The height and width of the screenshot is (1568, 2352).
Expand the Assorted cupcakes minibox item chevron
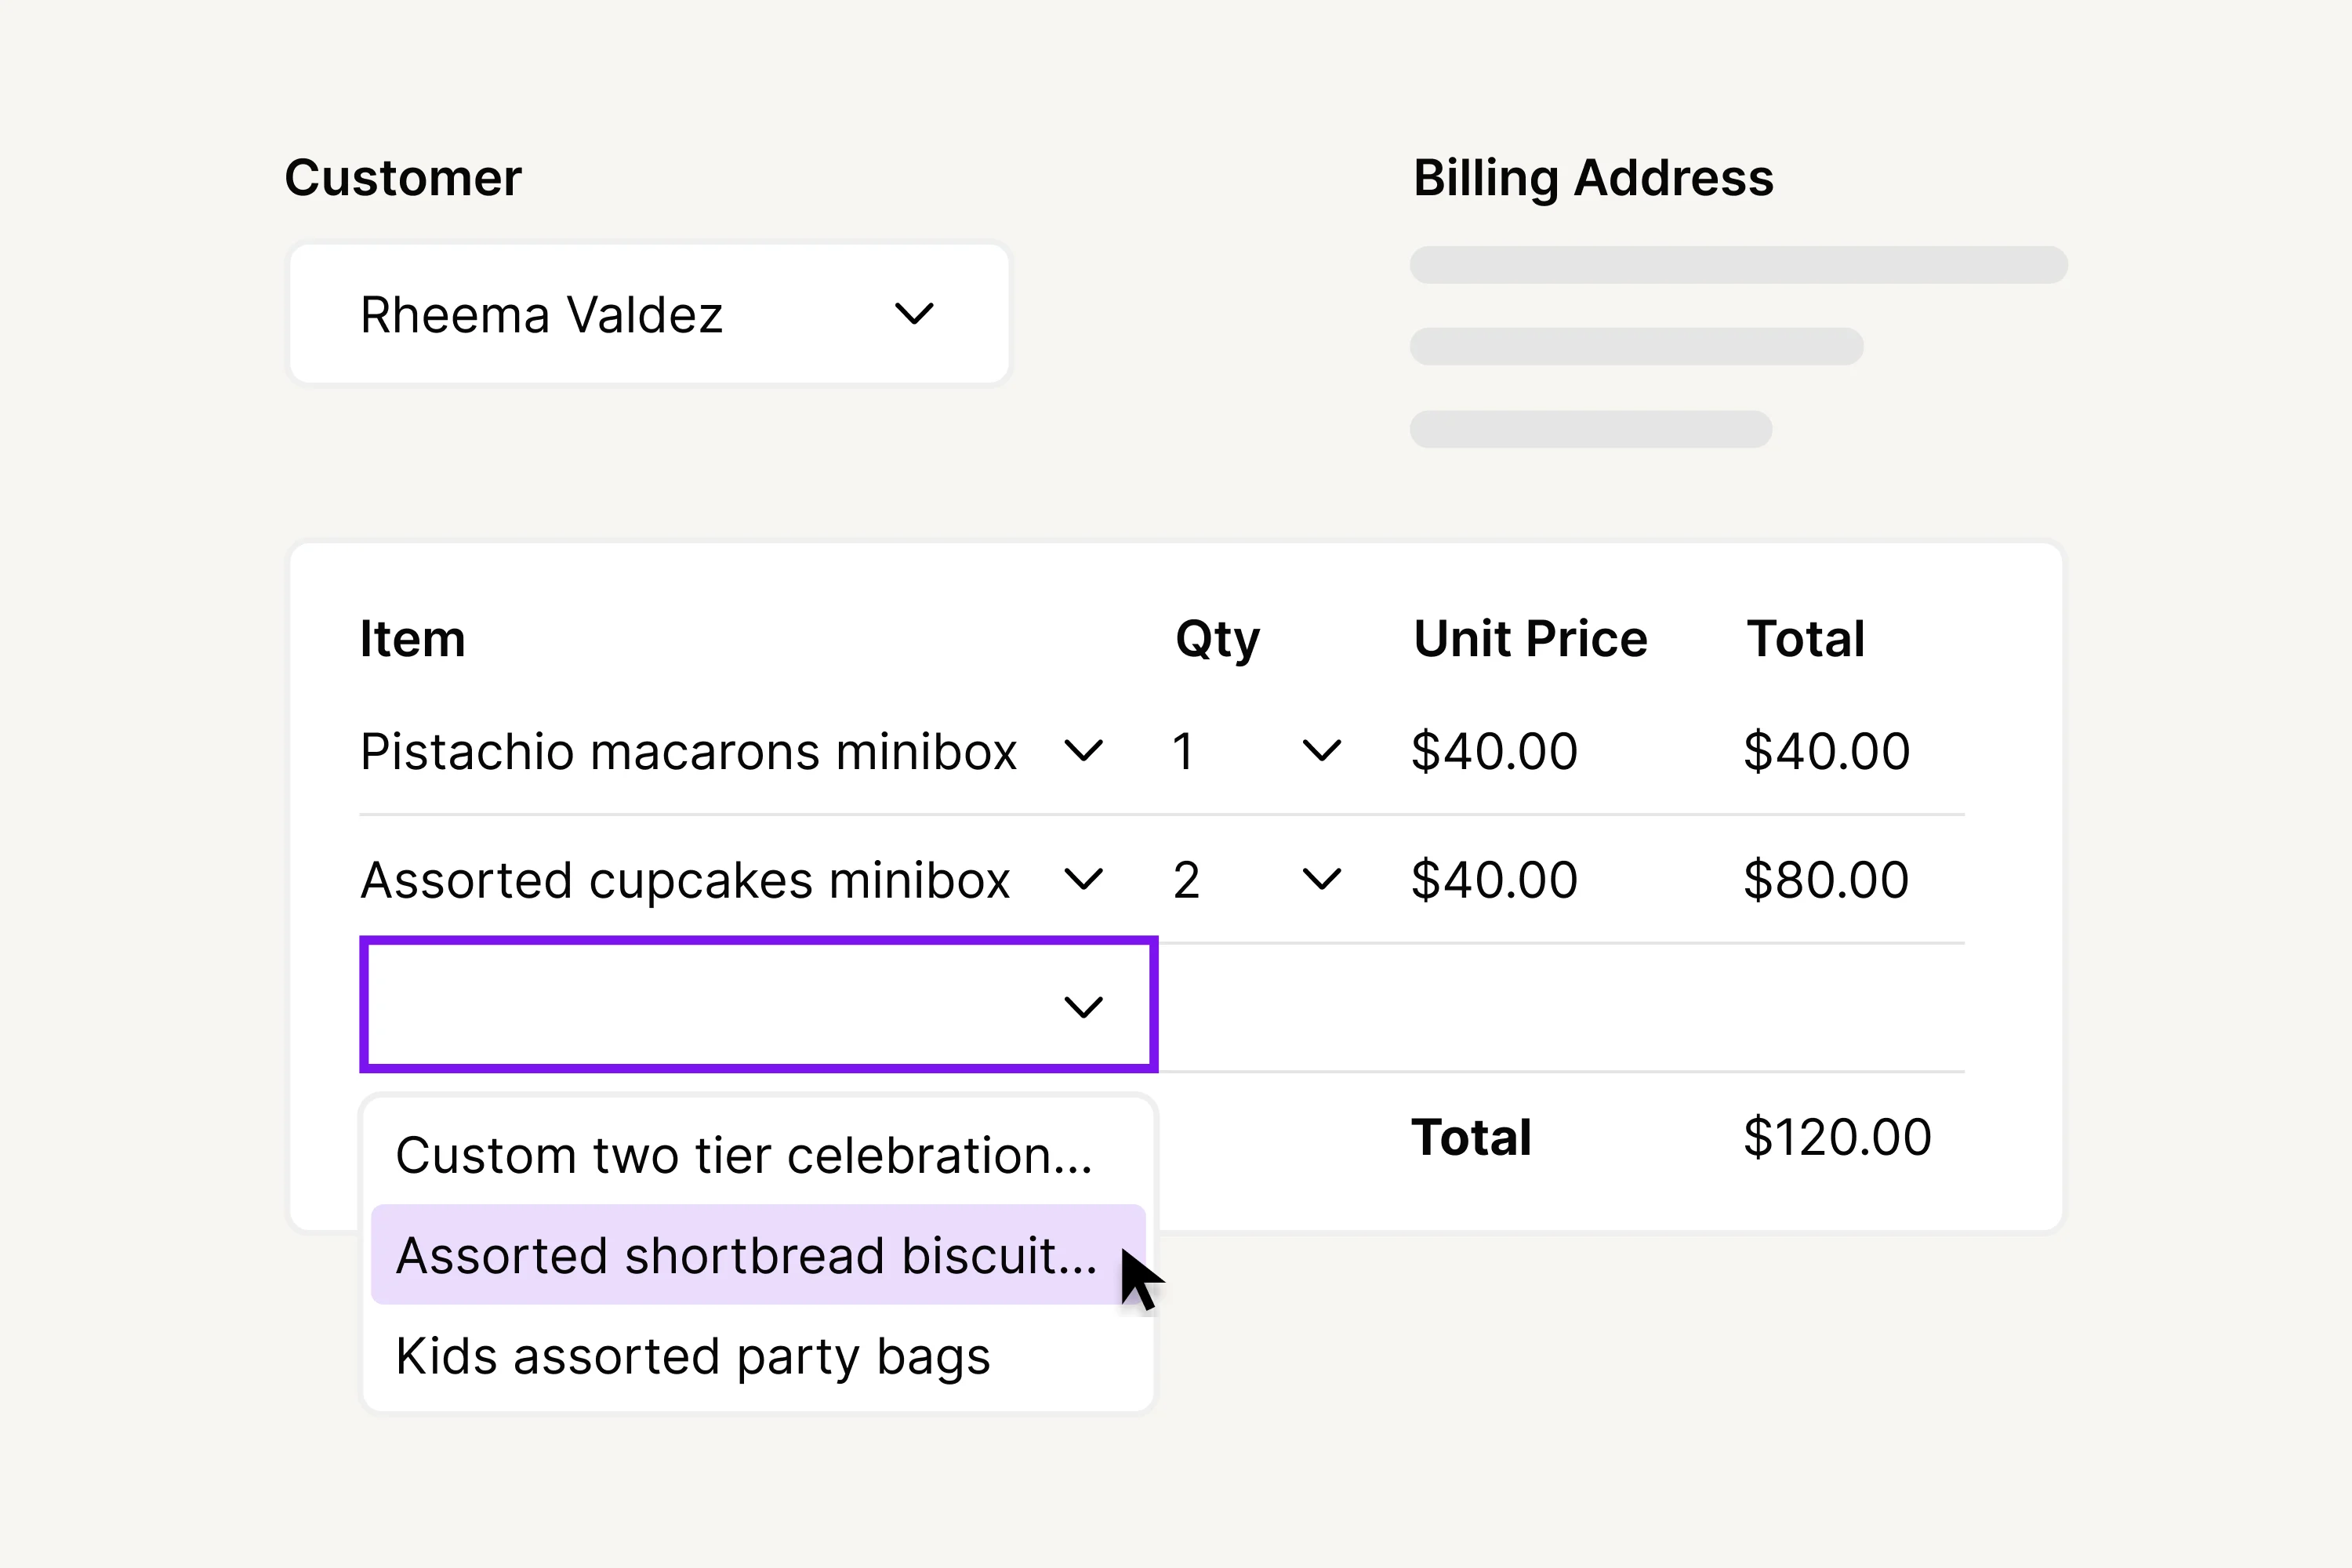(1083, 879)
